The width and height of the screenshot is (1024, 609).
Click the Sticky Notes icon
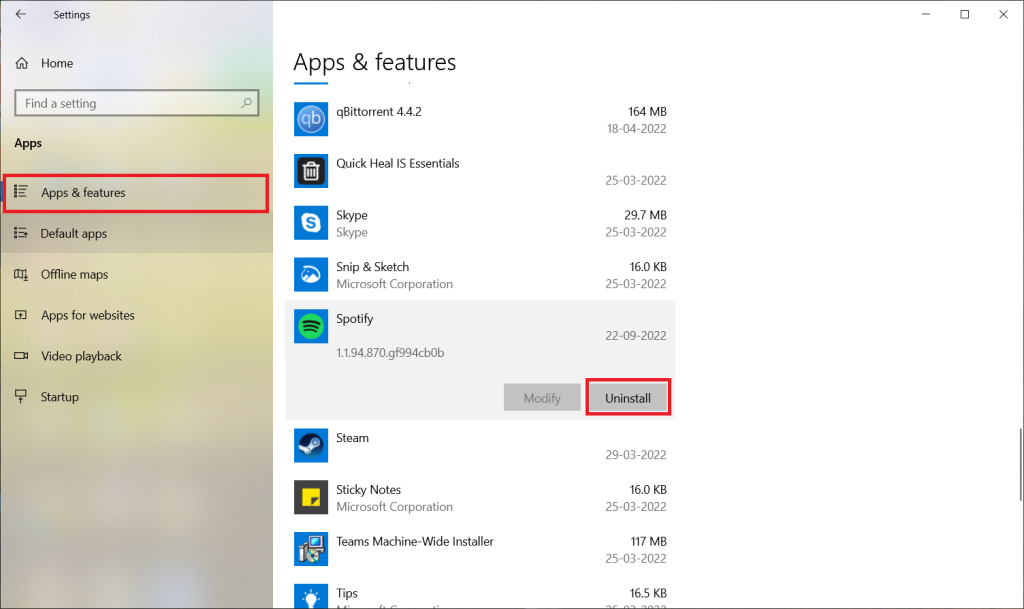pyautogui.click(x=311, y=497)
